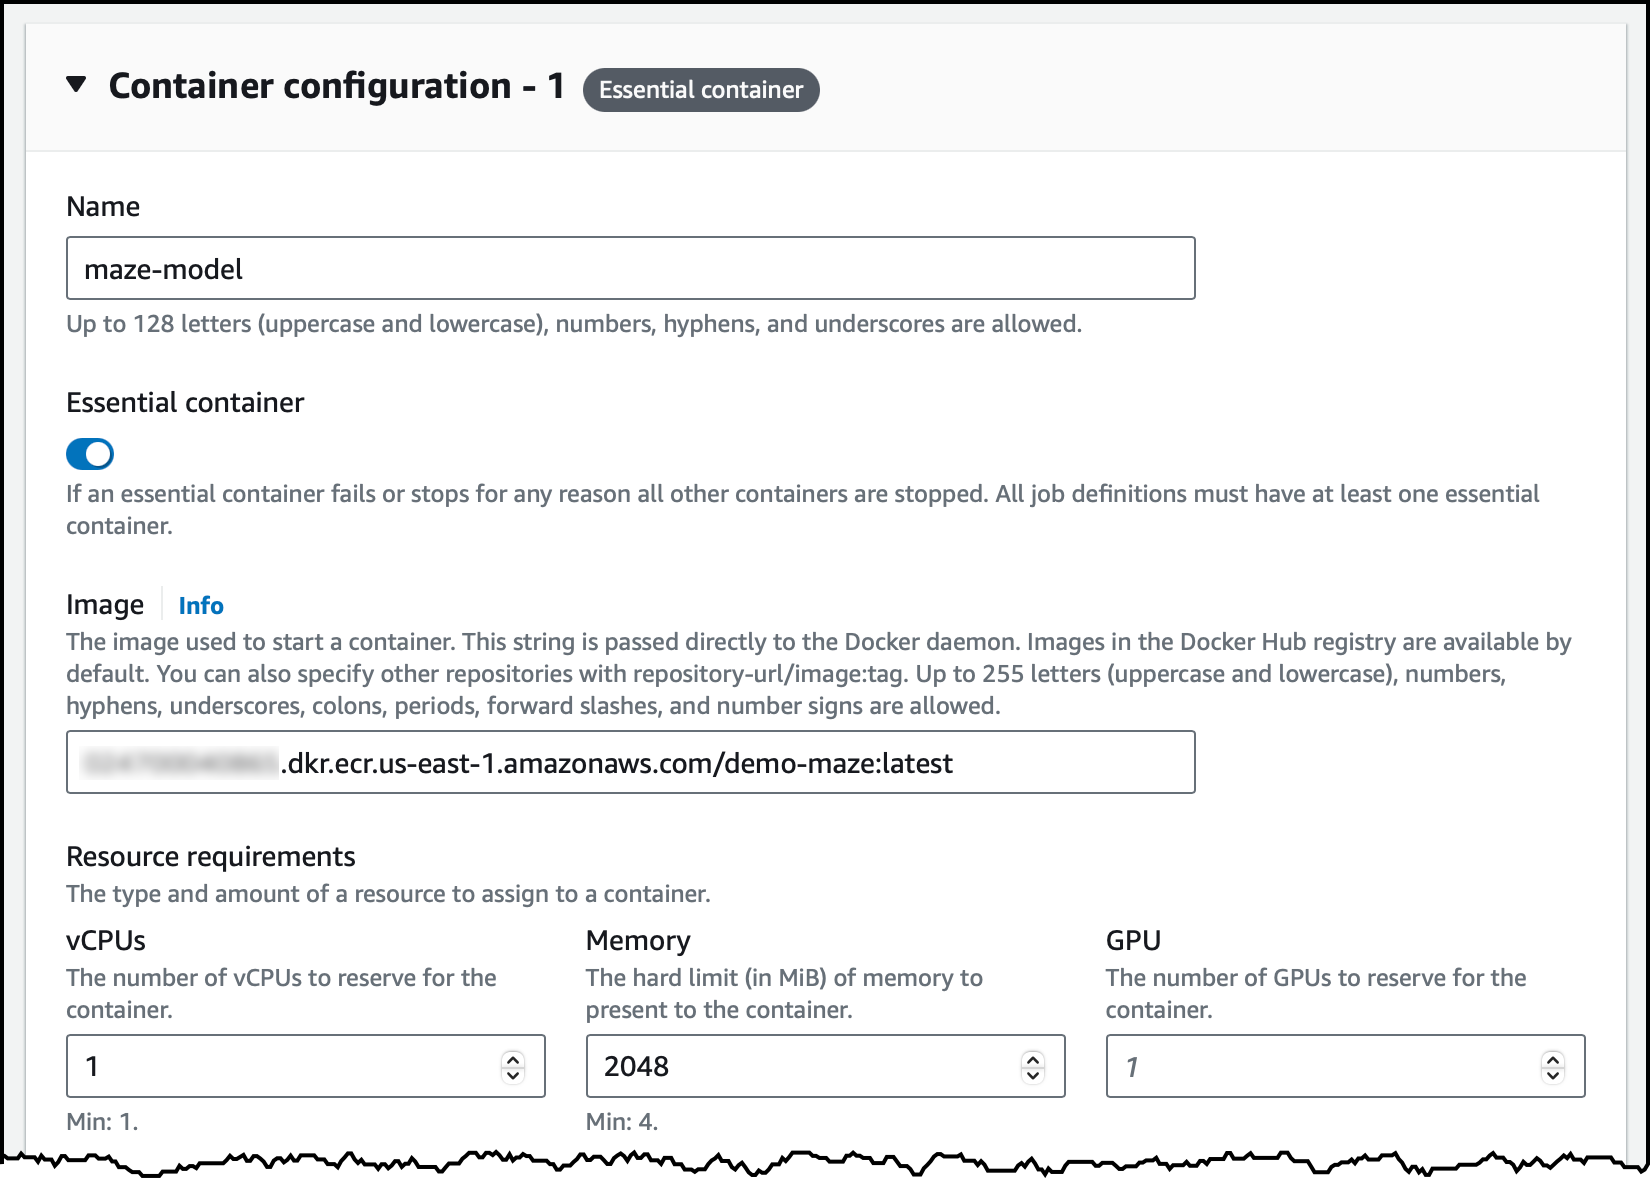Open the Image Info link

pos(201,605)
